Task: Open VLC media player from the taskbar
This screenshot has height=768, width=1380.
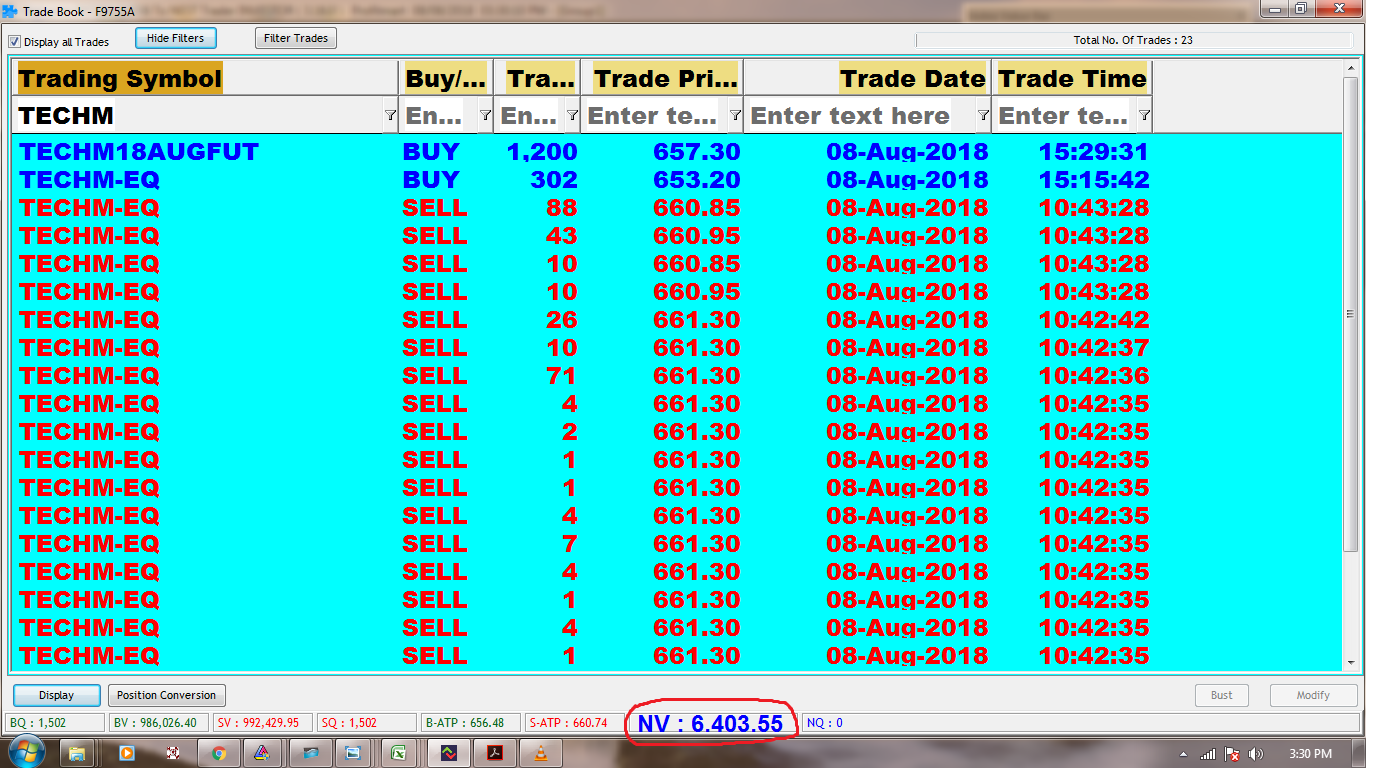Action: pos(540,753)
